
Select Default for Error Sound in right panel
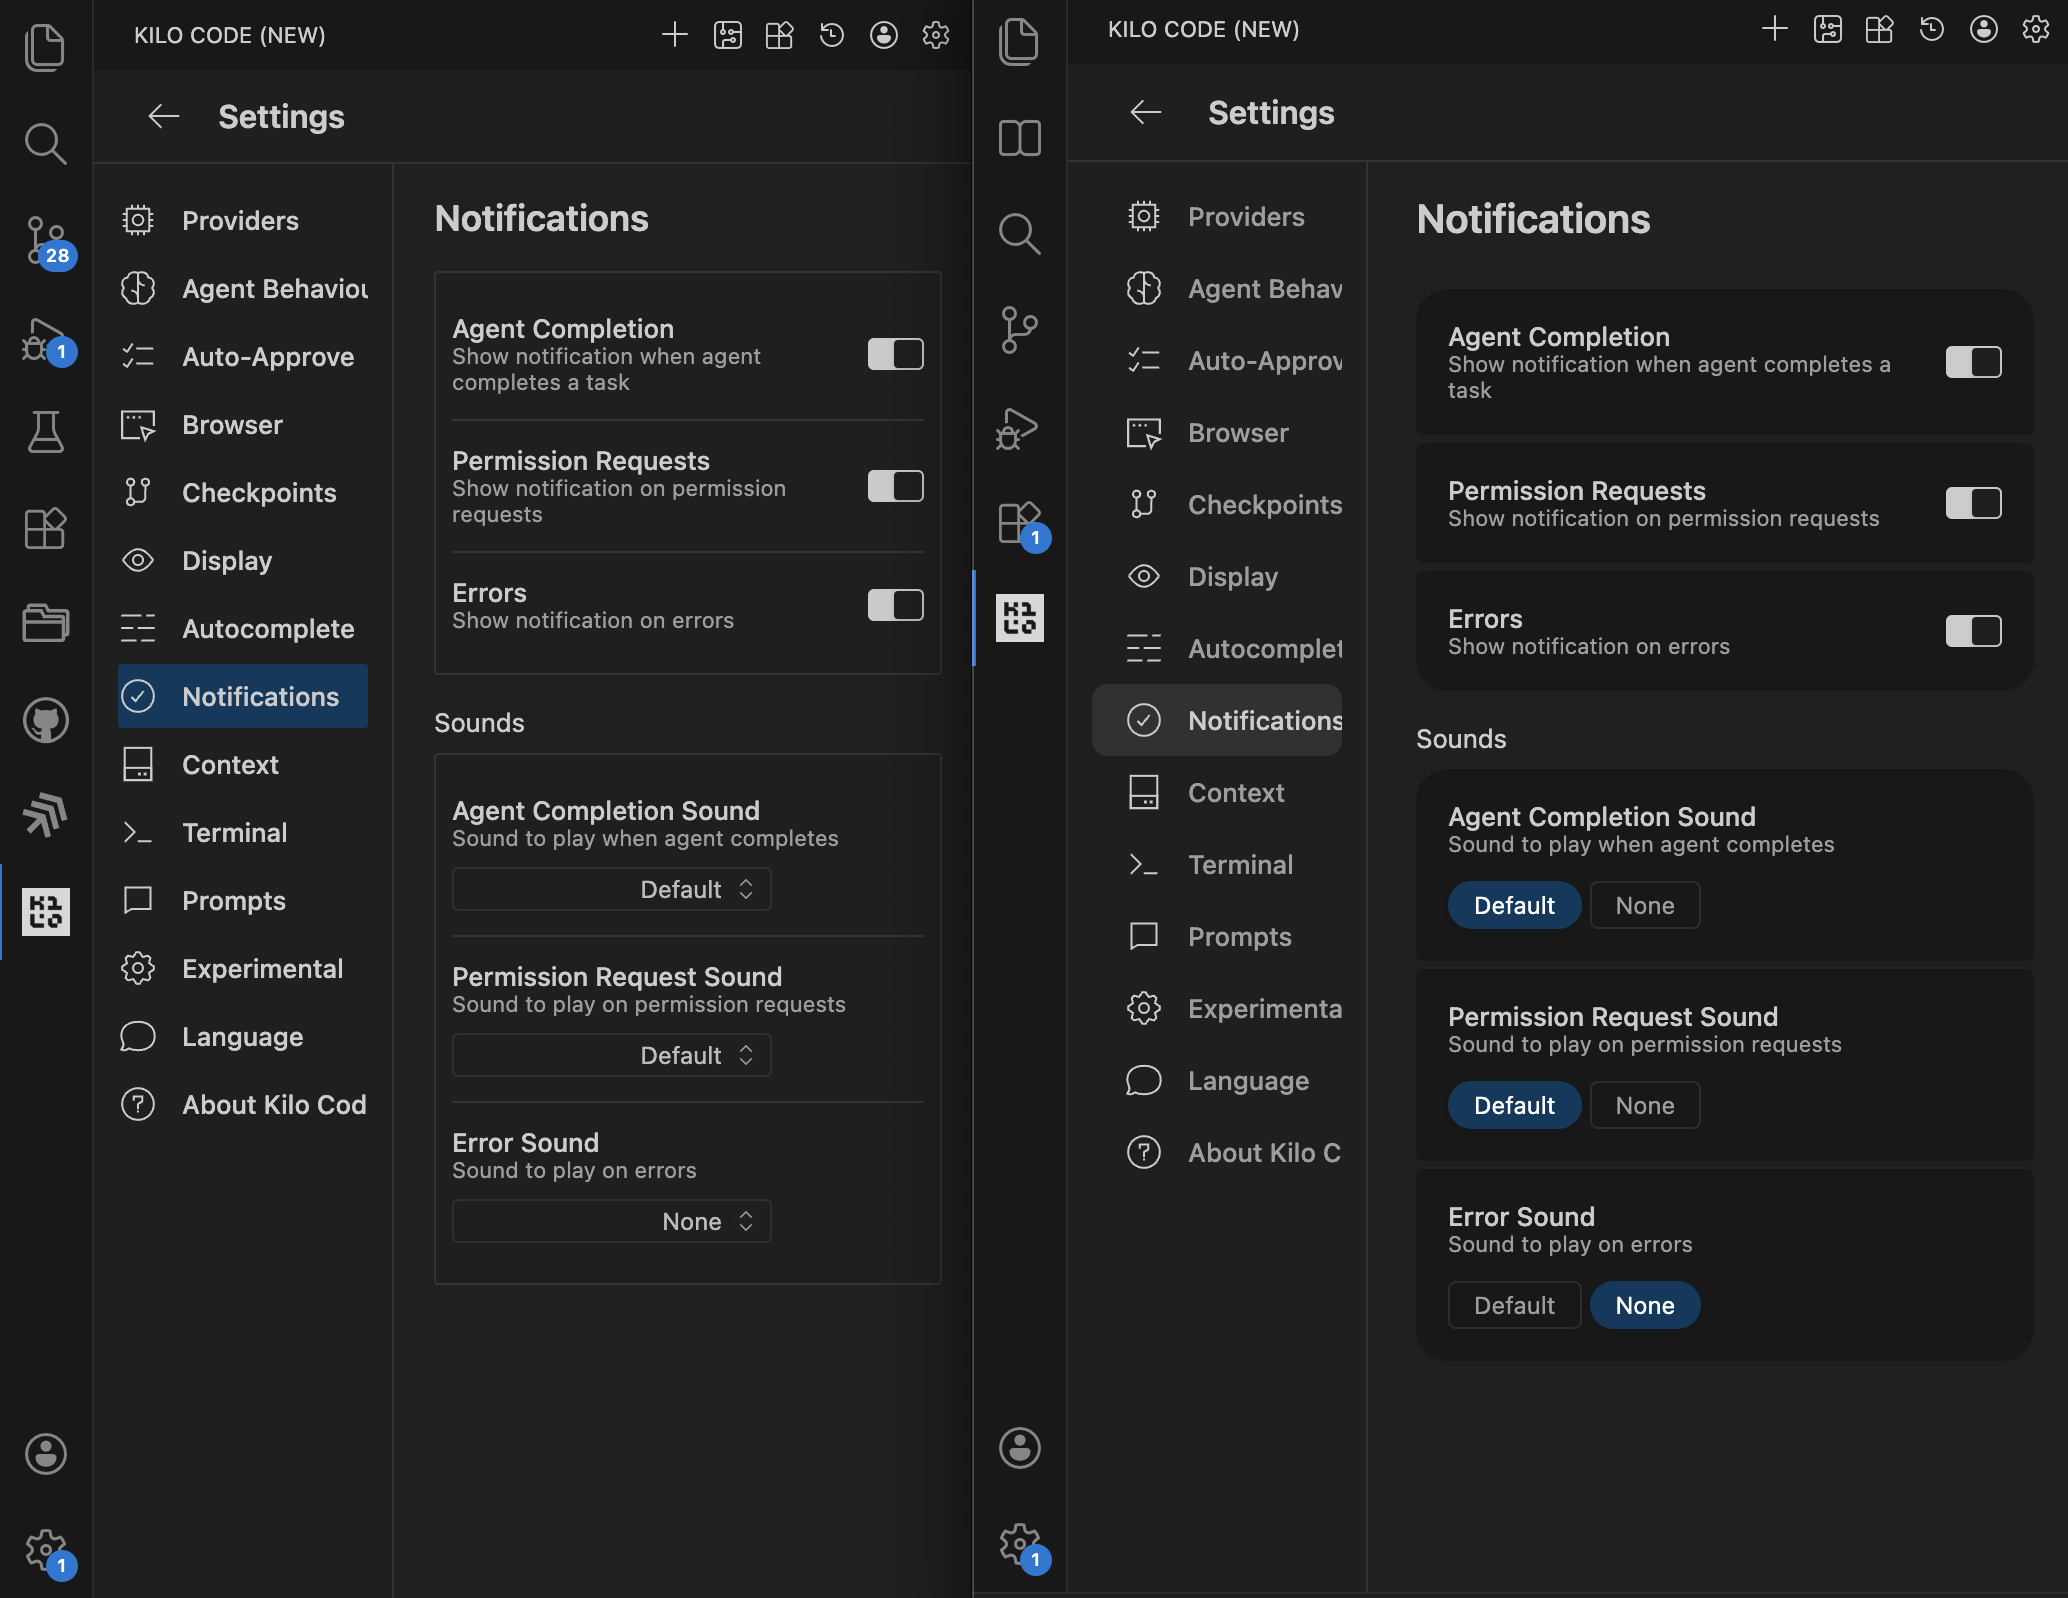coord(1513,1305)
